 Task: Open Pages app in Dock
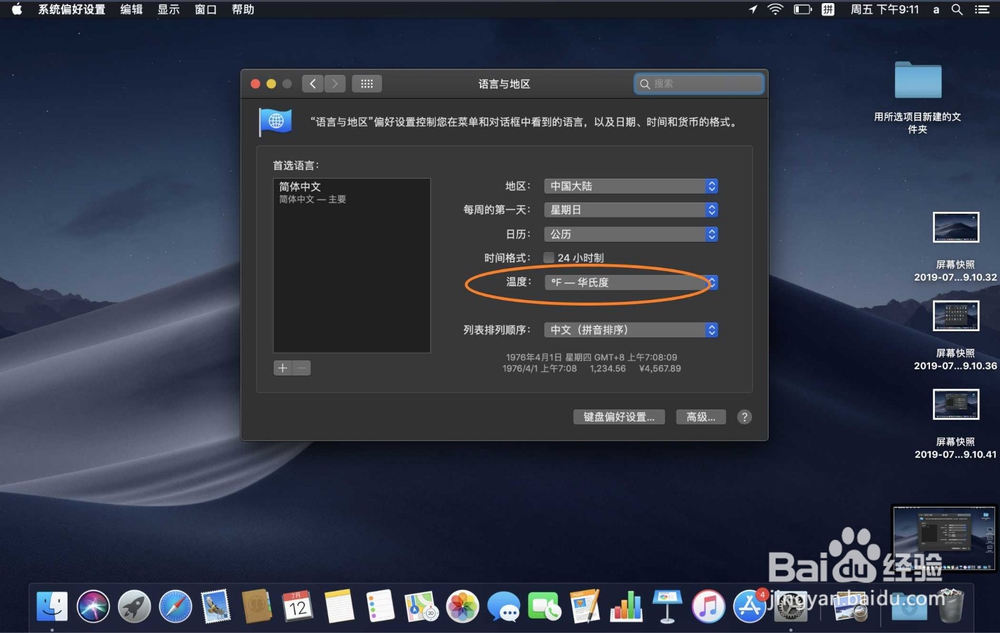coord(585,606)
